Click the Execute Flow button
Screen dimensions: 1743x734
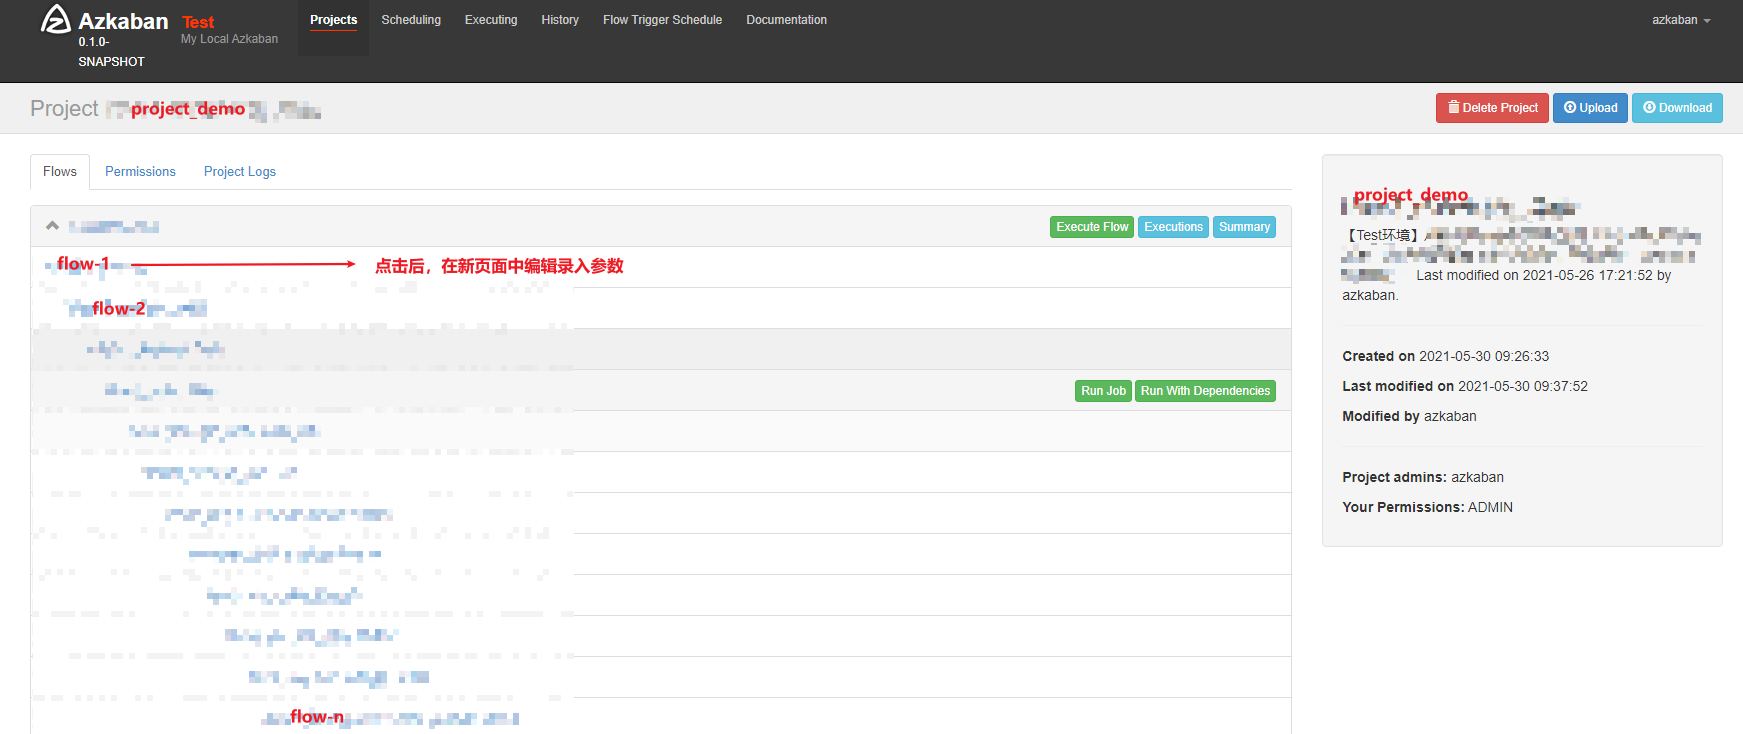tap(1092, 227)
